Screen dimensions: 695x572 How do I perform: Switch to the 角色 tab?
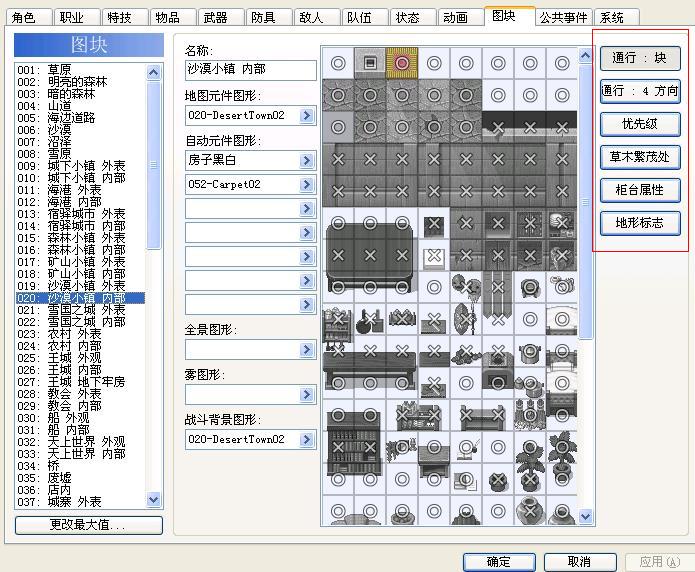click(28, 17)
